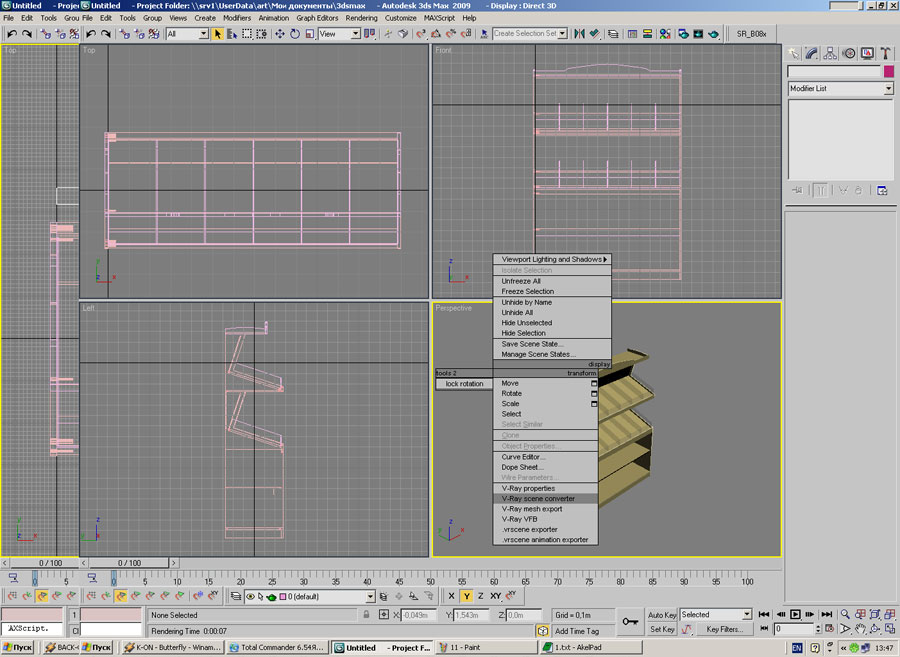This screenshot has width=900, height=657.
Task: Open the Schematic View icon
Action: pos(647,34)
